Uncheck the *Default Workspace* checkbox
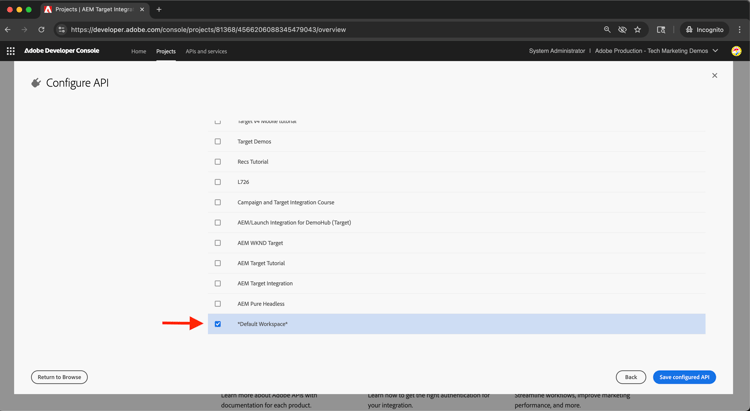 pos(218,324)
